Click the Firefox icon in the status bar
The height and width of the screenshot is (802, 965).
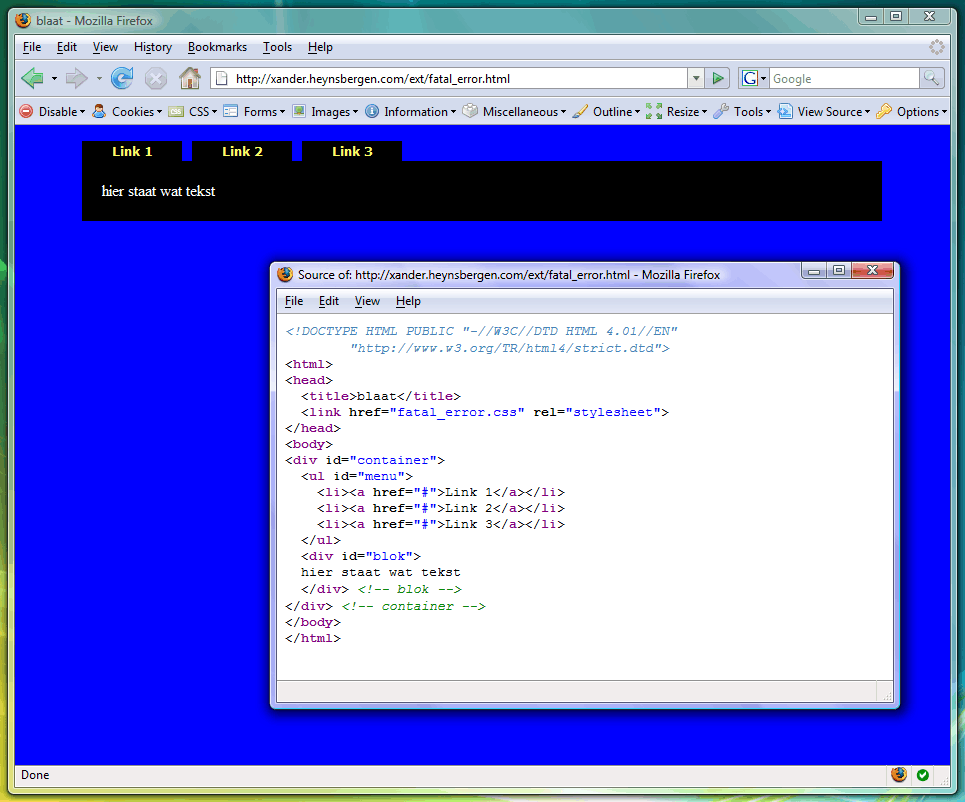click(899, 775)
